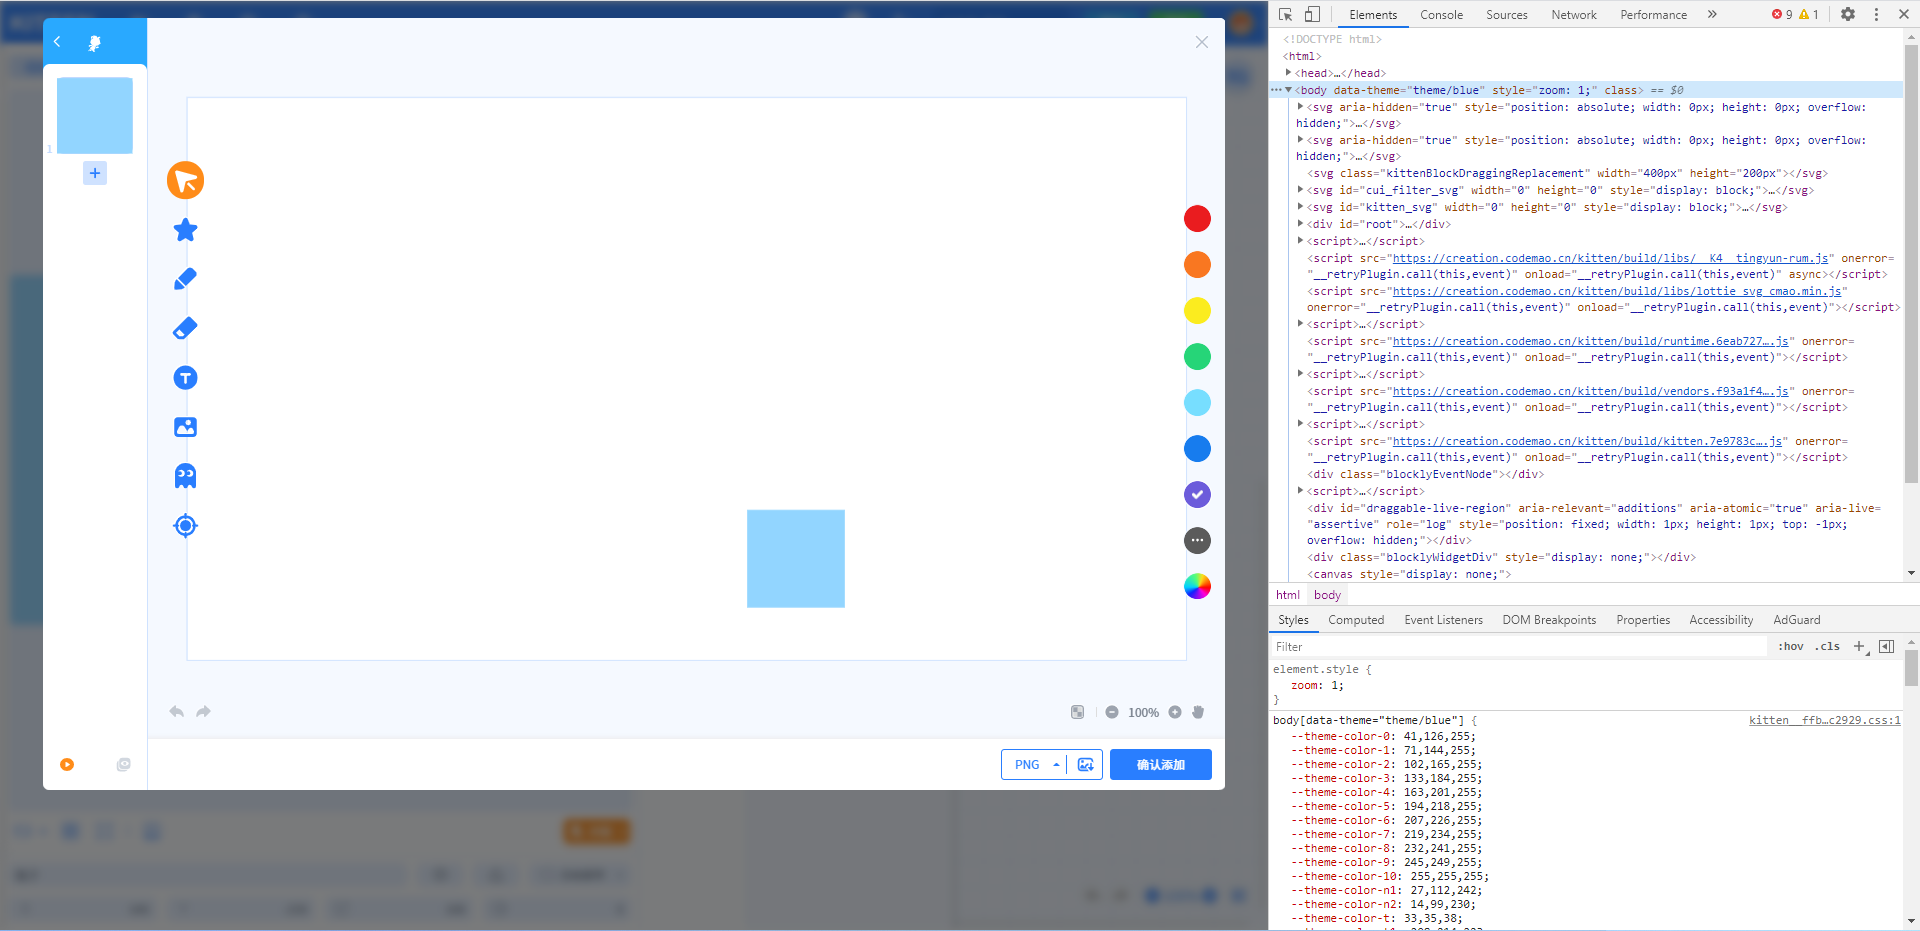Viewport: 1920px width, 931px height.
Task: Activate the eraser tool
Action: 185,328
